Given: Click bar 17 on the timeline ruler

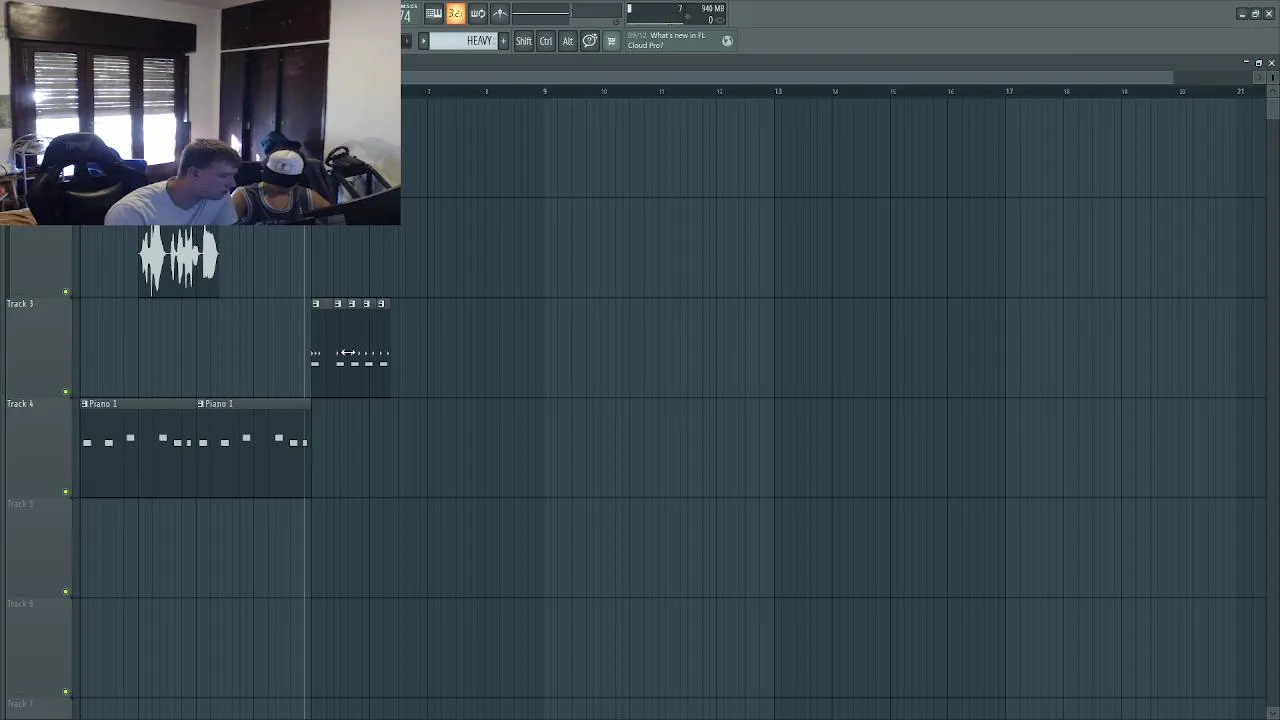Looking at the screenshot, I should 1009,91.
